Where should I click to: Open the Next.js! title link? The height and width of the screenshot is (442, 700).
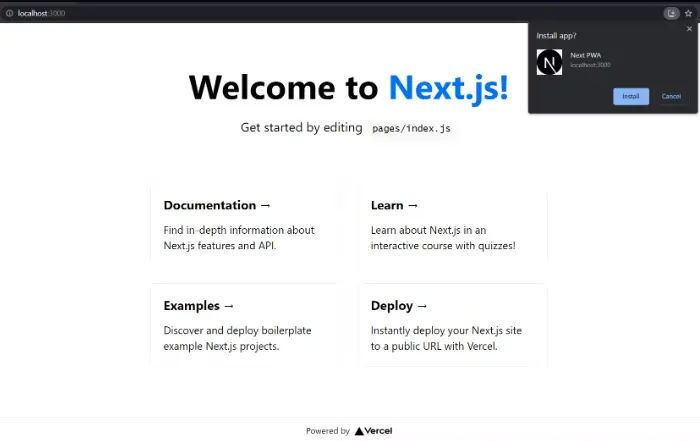point(449,87)
